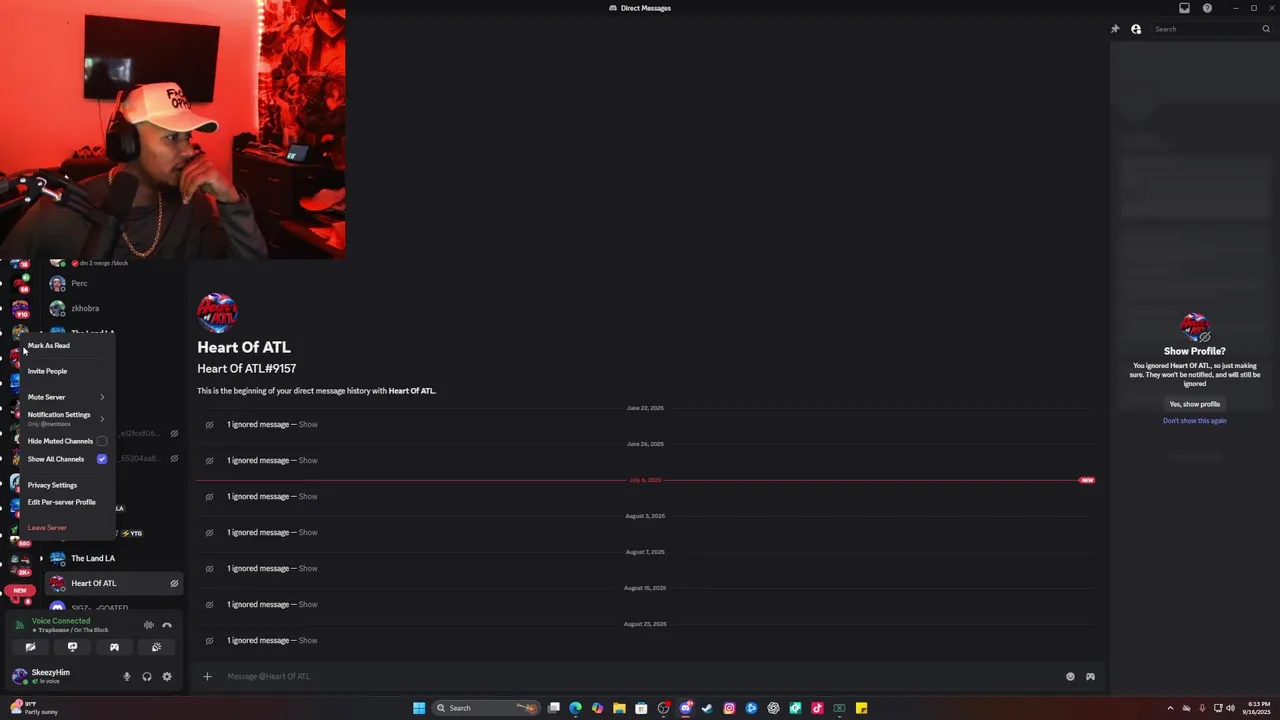This screenshot has height=720, width=1280.
Task: Open File Explorer from taskbar
Action: point(619,708)
